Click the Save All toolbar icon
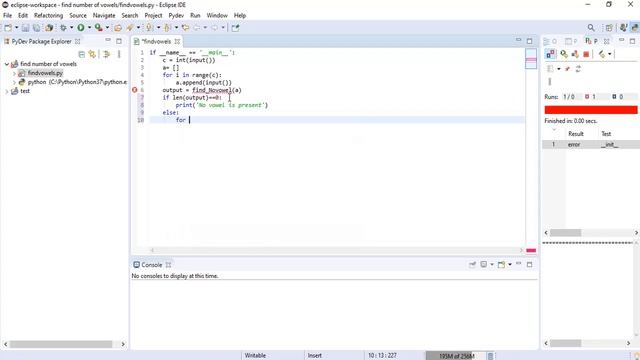The image size is (640, 360). pyautogui.click(x=37, y=28)
